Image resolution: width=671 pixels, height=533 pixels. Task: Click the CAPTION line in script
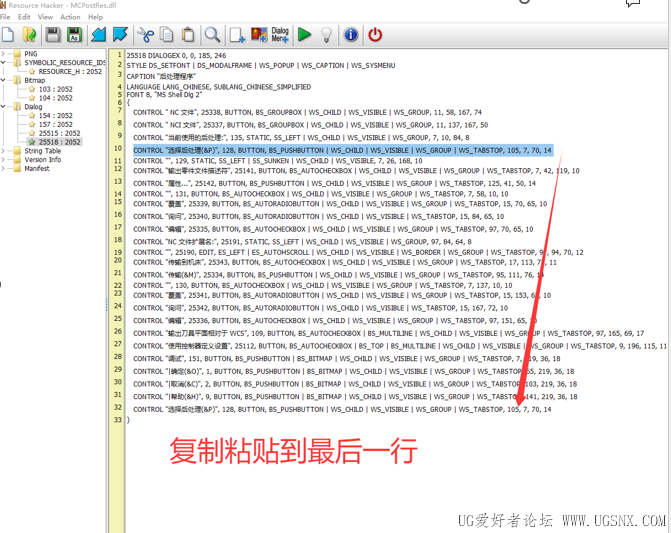pos(161,77)
